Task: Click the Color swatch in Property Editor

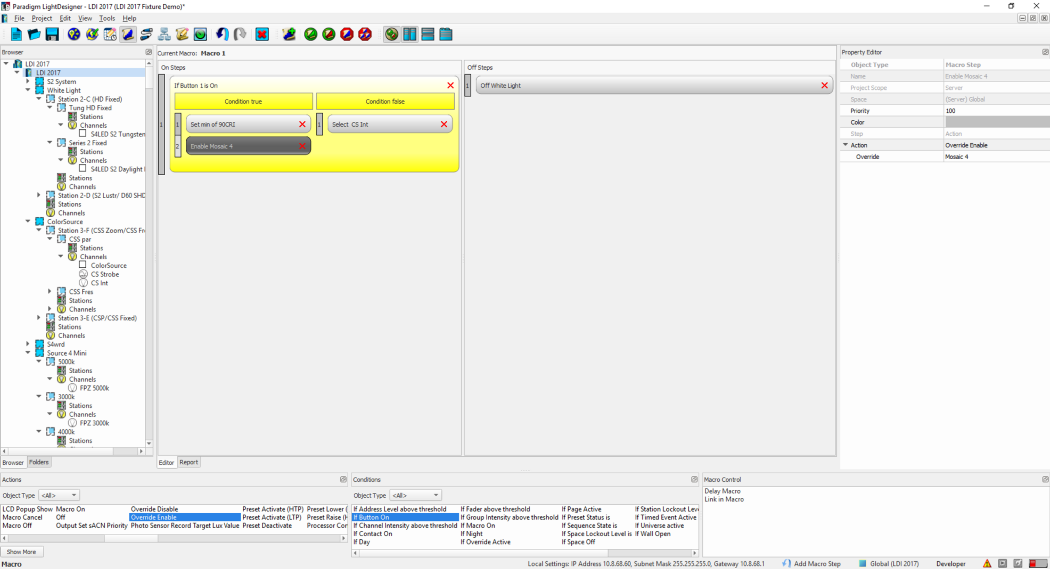Action: [994, 122]
